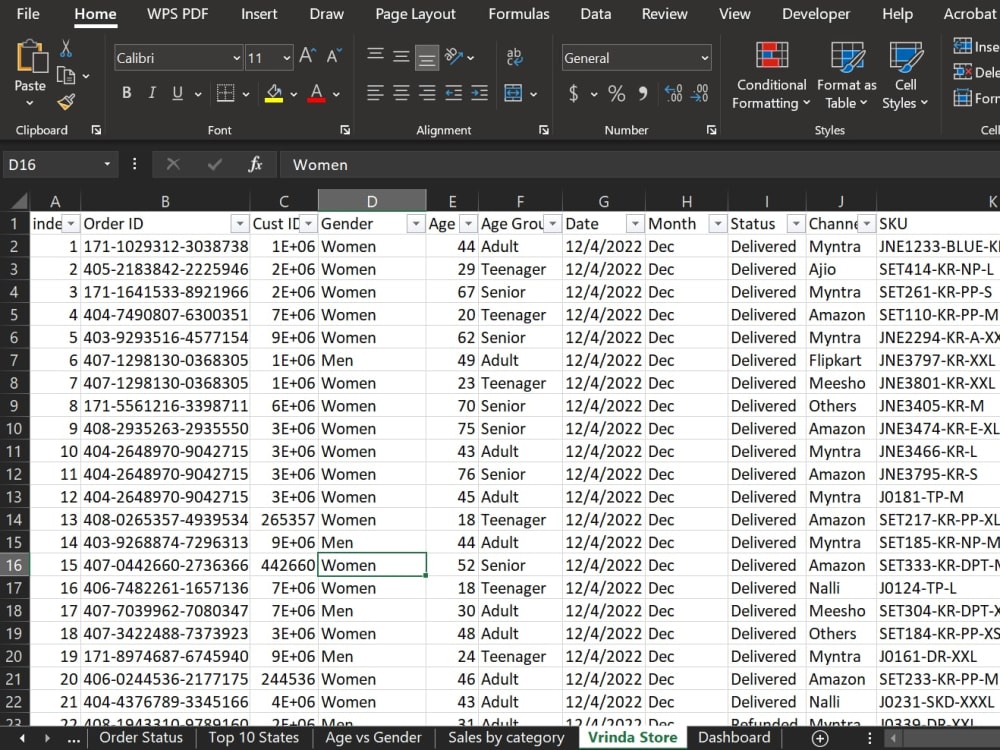Activate the Format Painter brush
This screenshot has height=750, width=1000.
pyautogui.click(x=66, y=101)
